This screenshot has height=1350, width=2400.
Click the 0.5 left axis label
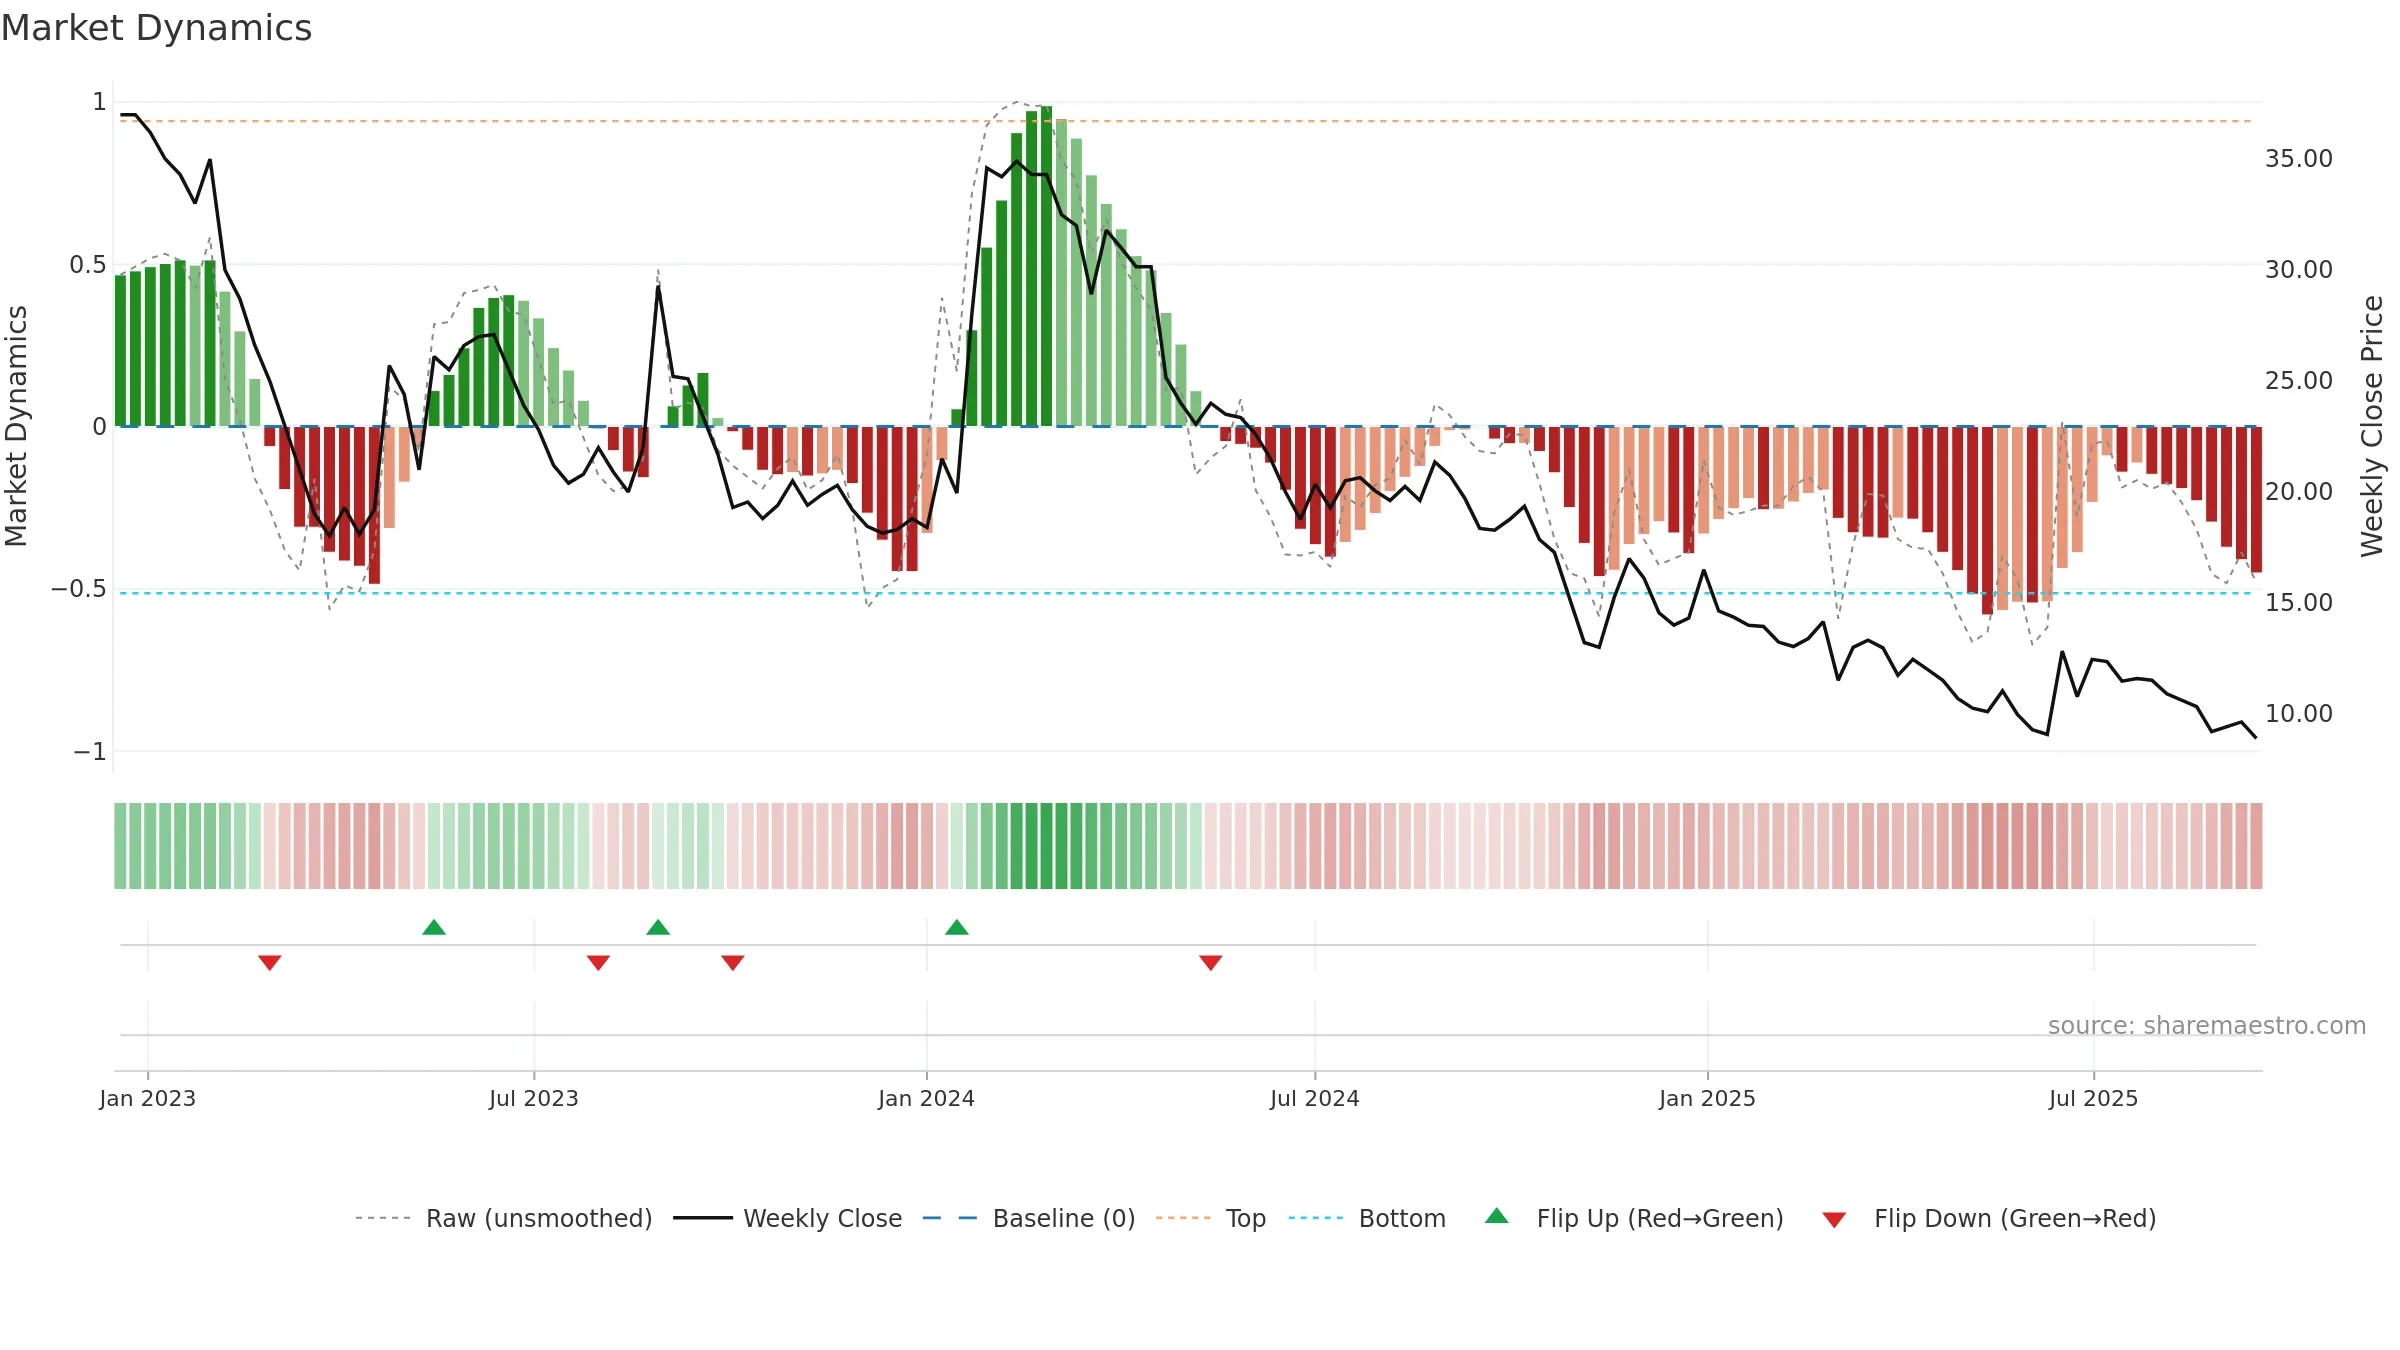point(88,264)
